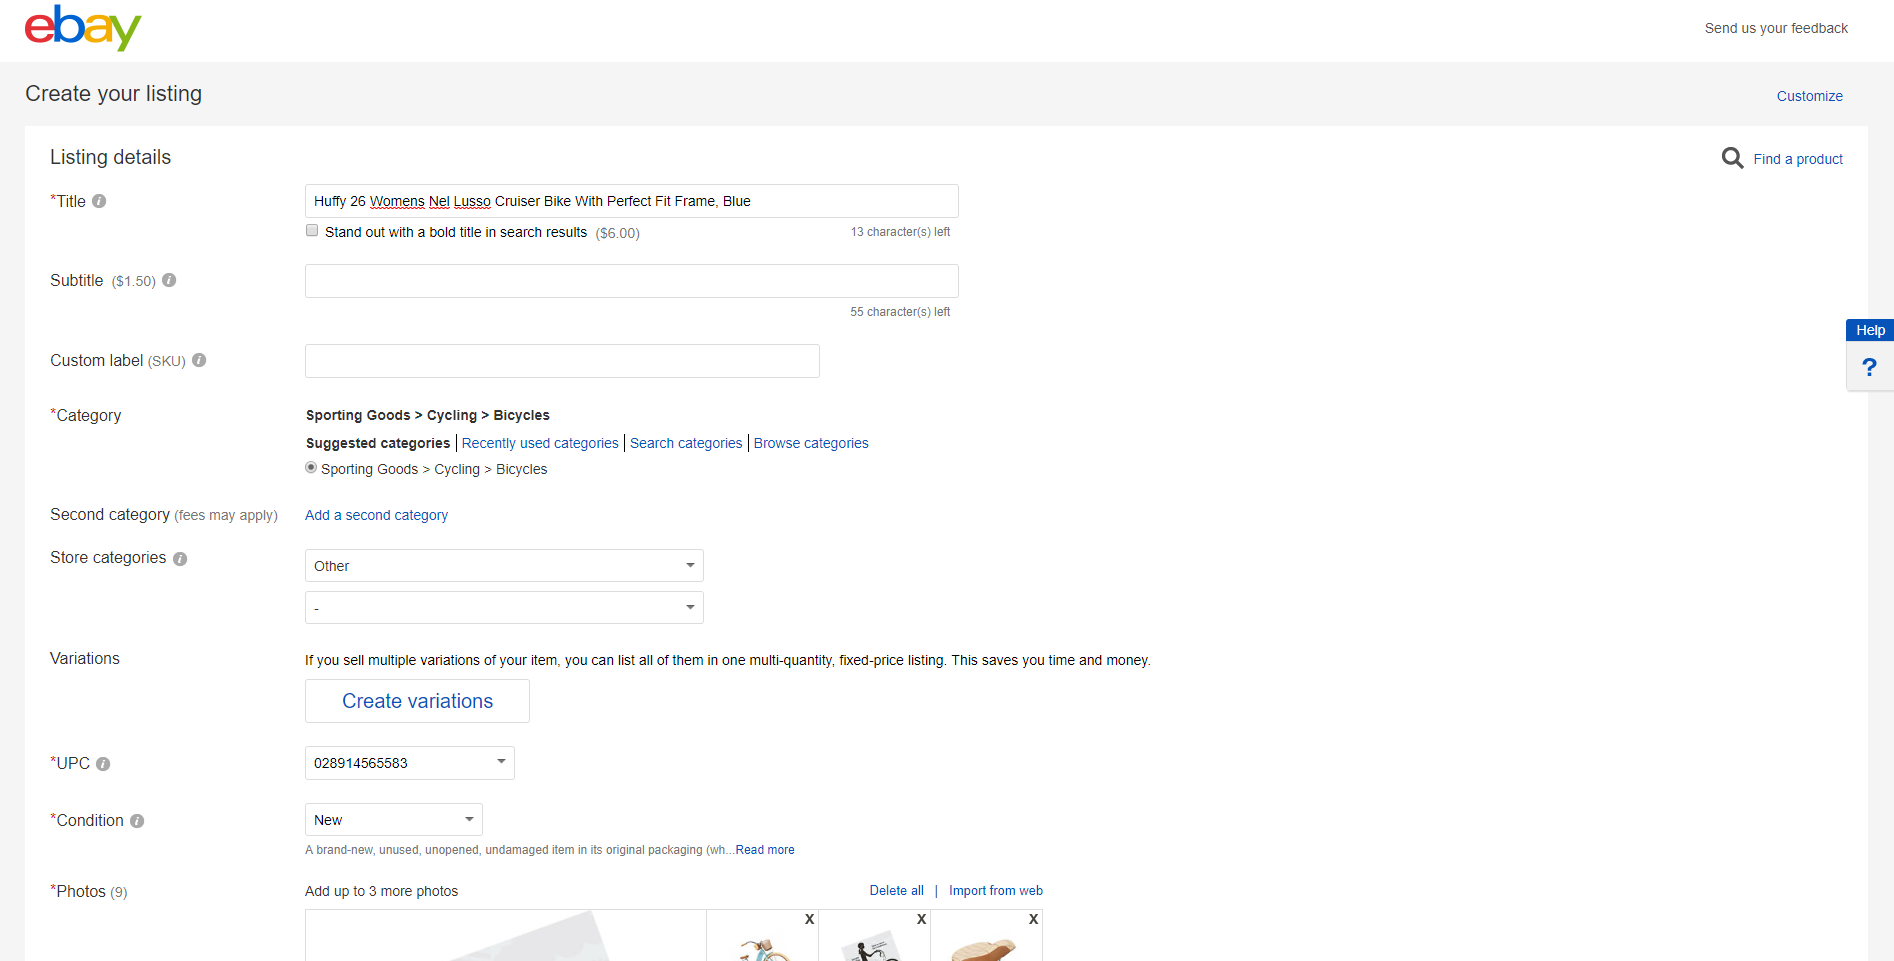The width and height of the screenshot is (1894, 961).
Task: Open Condition info icon
Action: pos(137,821)
